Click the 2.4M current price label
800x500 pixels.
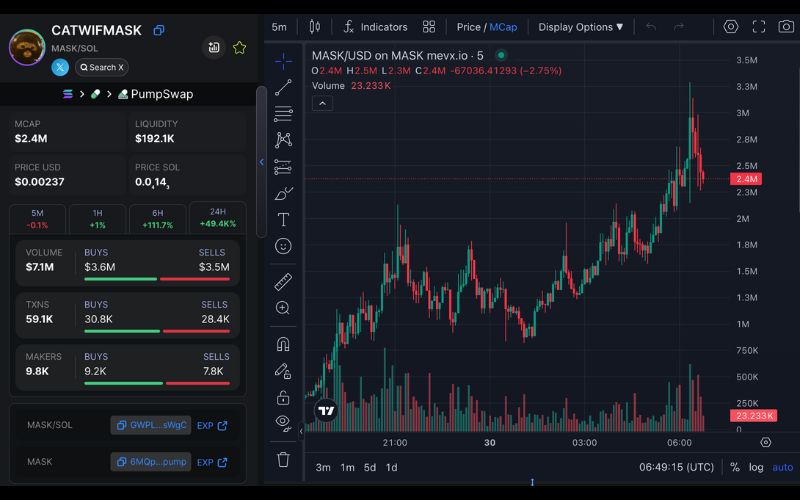tap(746, 179)
